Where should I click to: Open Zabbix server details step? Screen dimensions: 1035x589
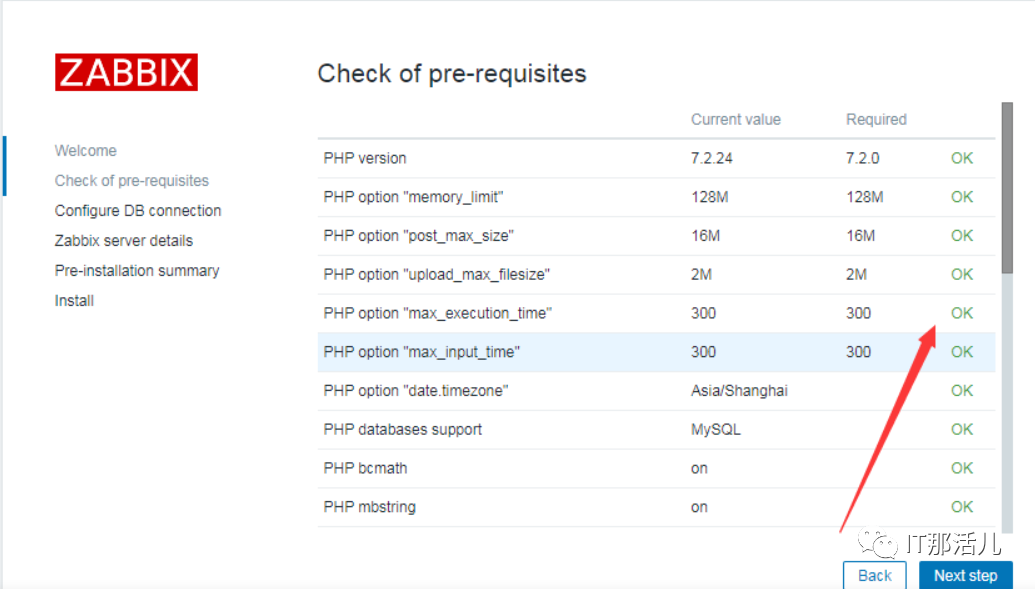[x=124, y=241]
